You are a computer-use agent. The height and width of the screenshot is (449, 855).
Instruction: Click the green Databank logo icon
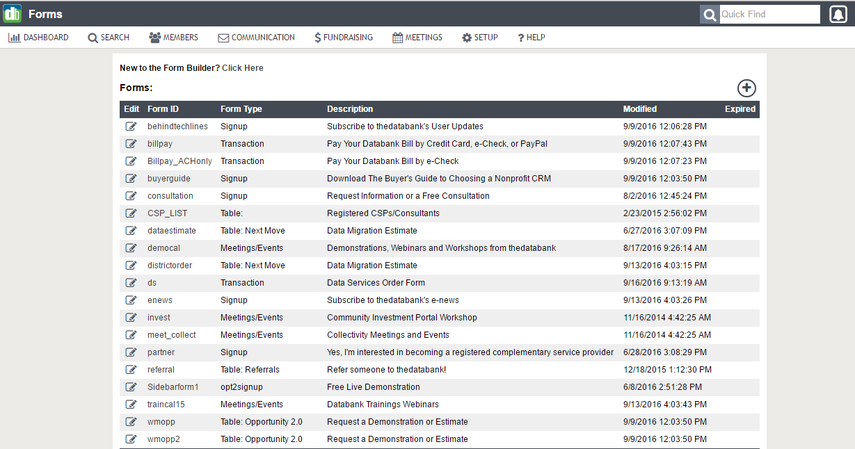[12, 13]
